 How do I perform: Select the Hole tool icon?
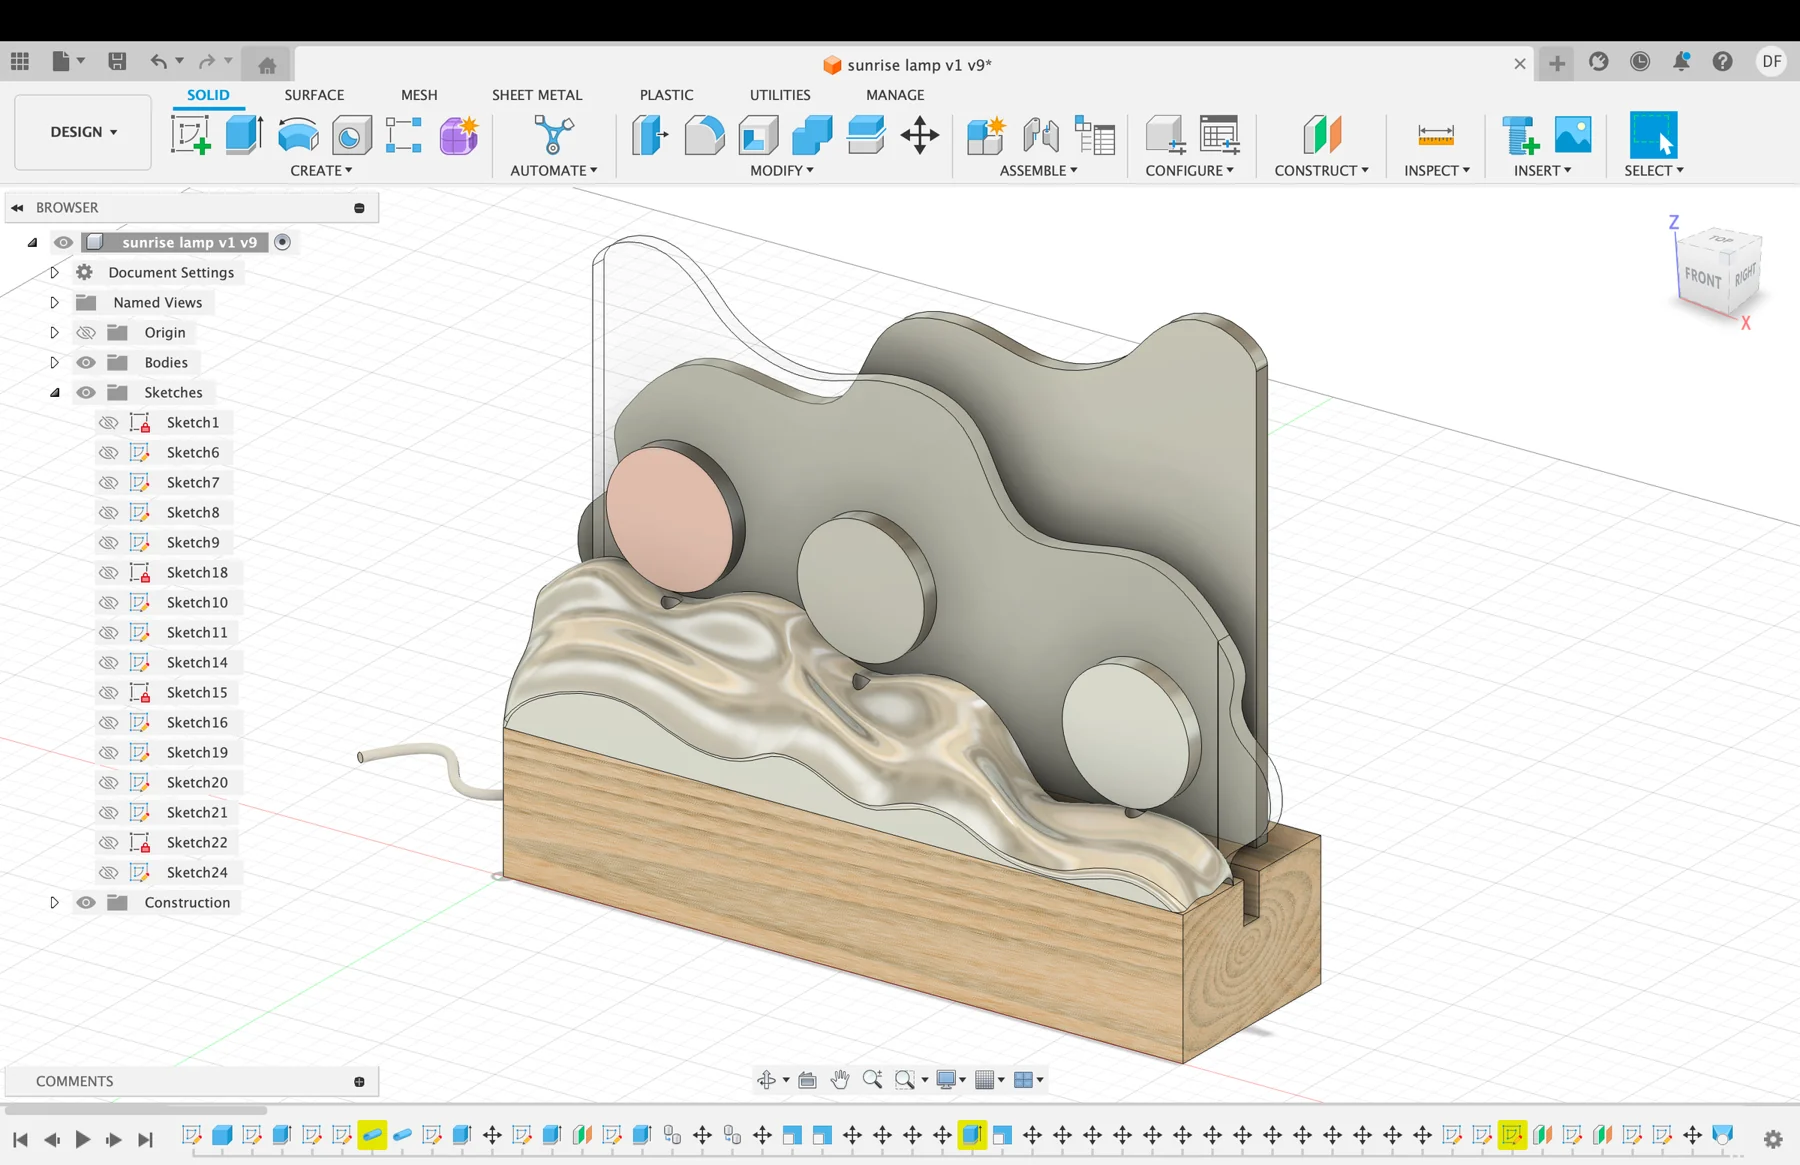pyautogui.click(x=351, y=135)
